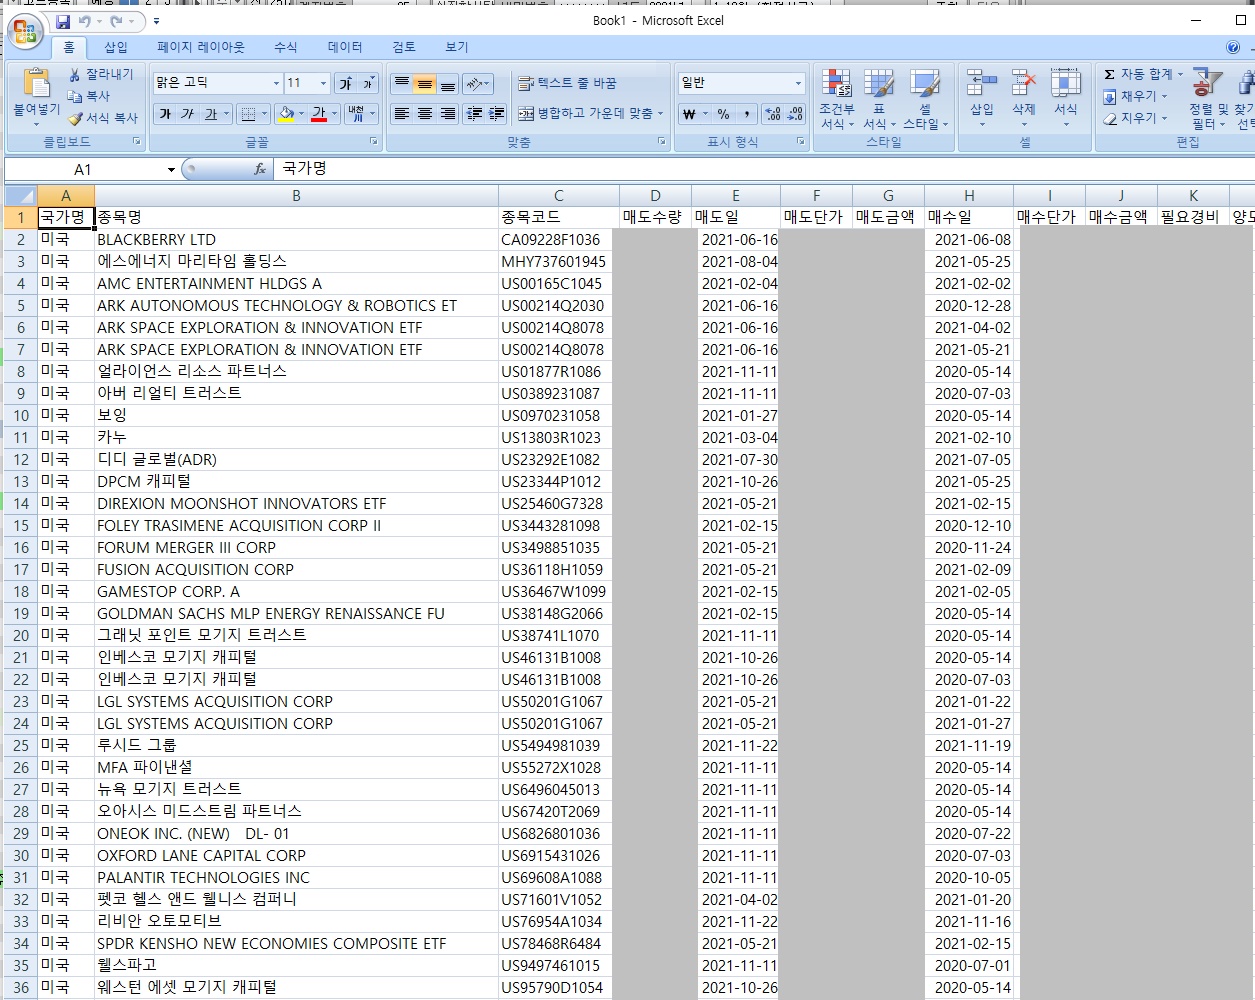
Task: Open the Office button menu
Action: pos(25,31)
